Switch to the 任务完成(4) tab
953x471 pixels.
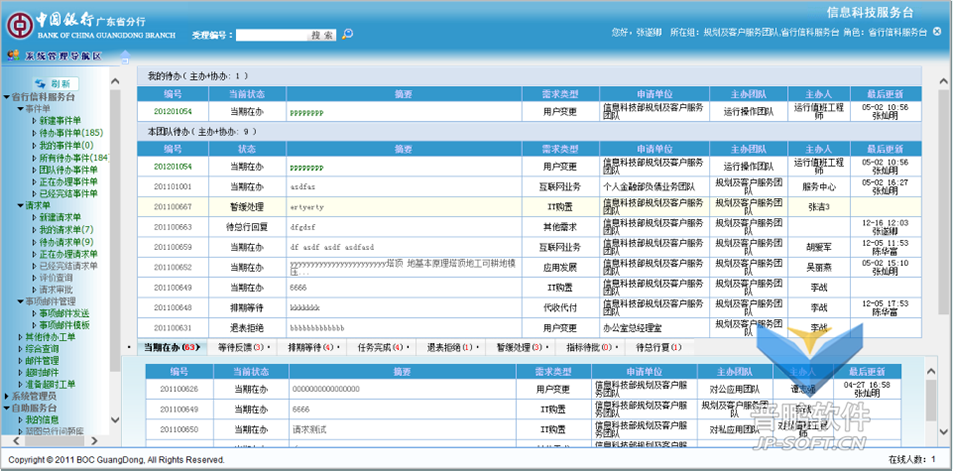(380, 348)
